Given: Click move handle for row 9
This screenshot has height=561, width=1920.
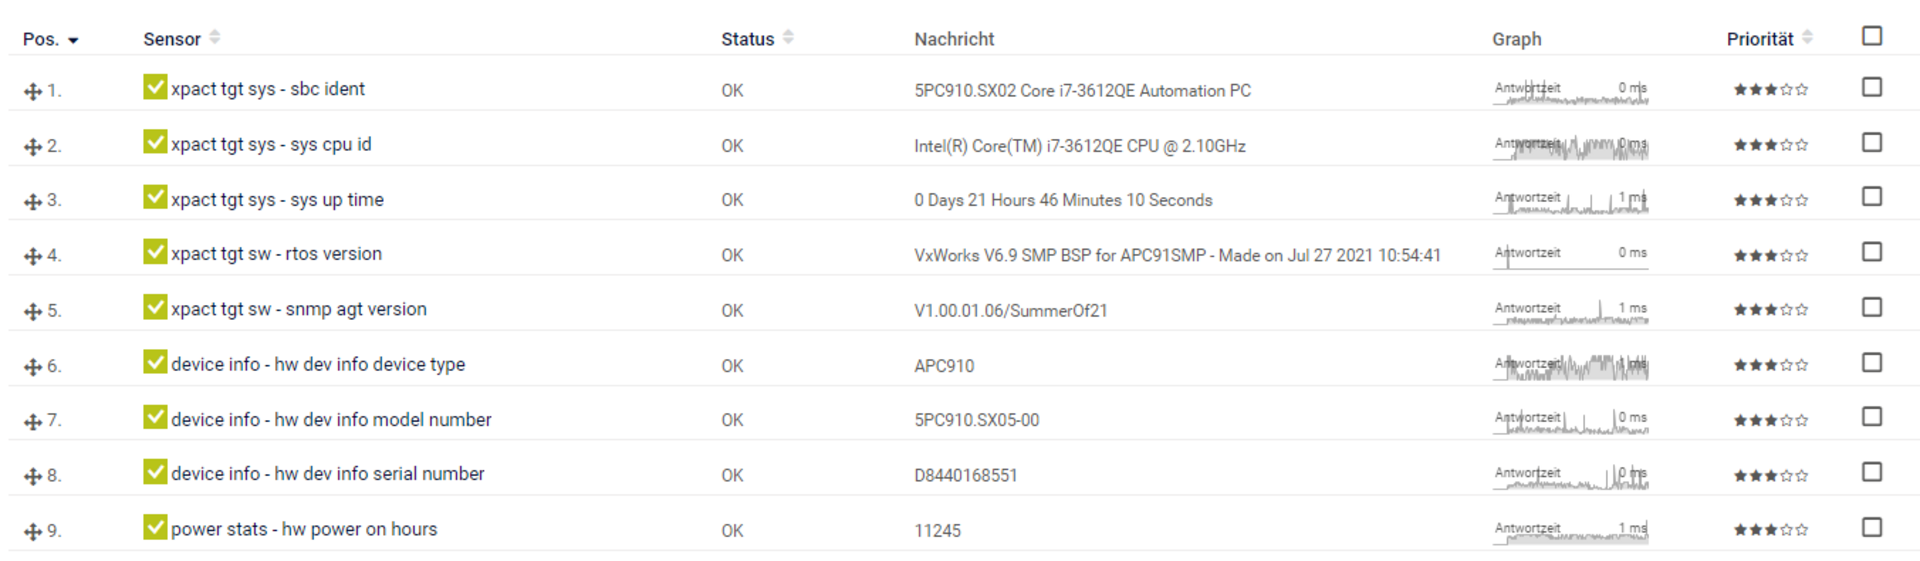Looking at the screenshot, I should tap(33, 531).
